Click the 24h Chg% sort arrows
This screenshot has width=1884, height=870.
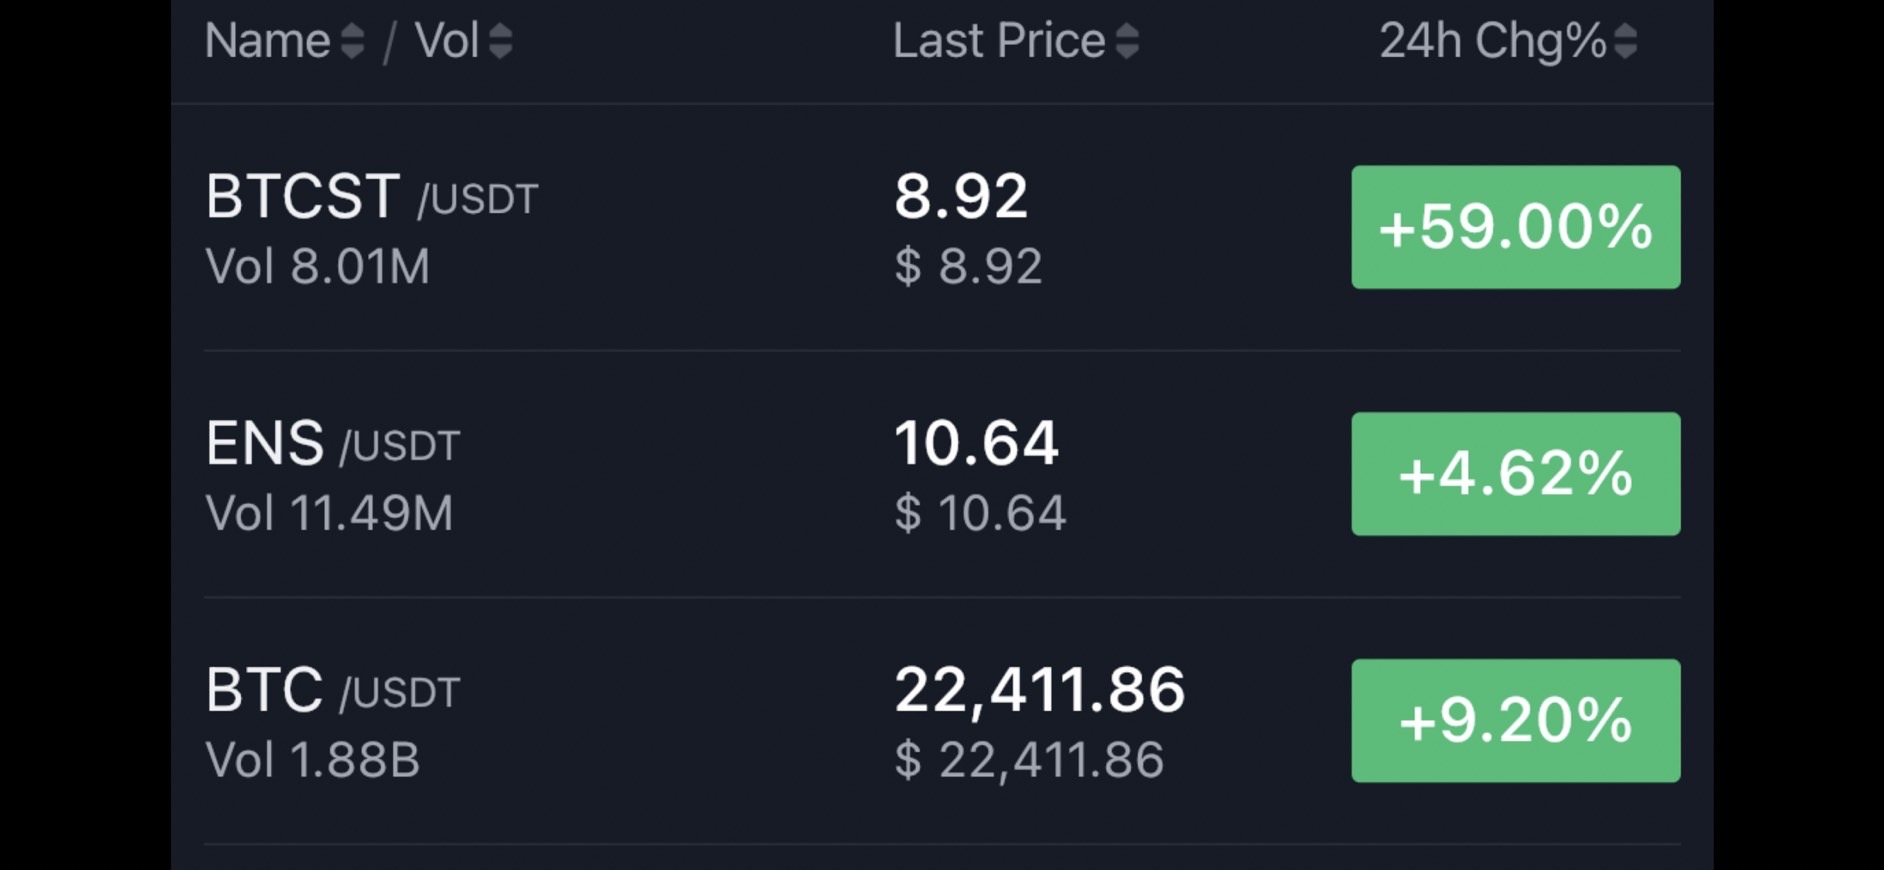coord(1626,41)
